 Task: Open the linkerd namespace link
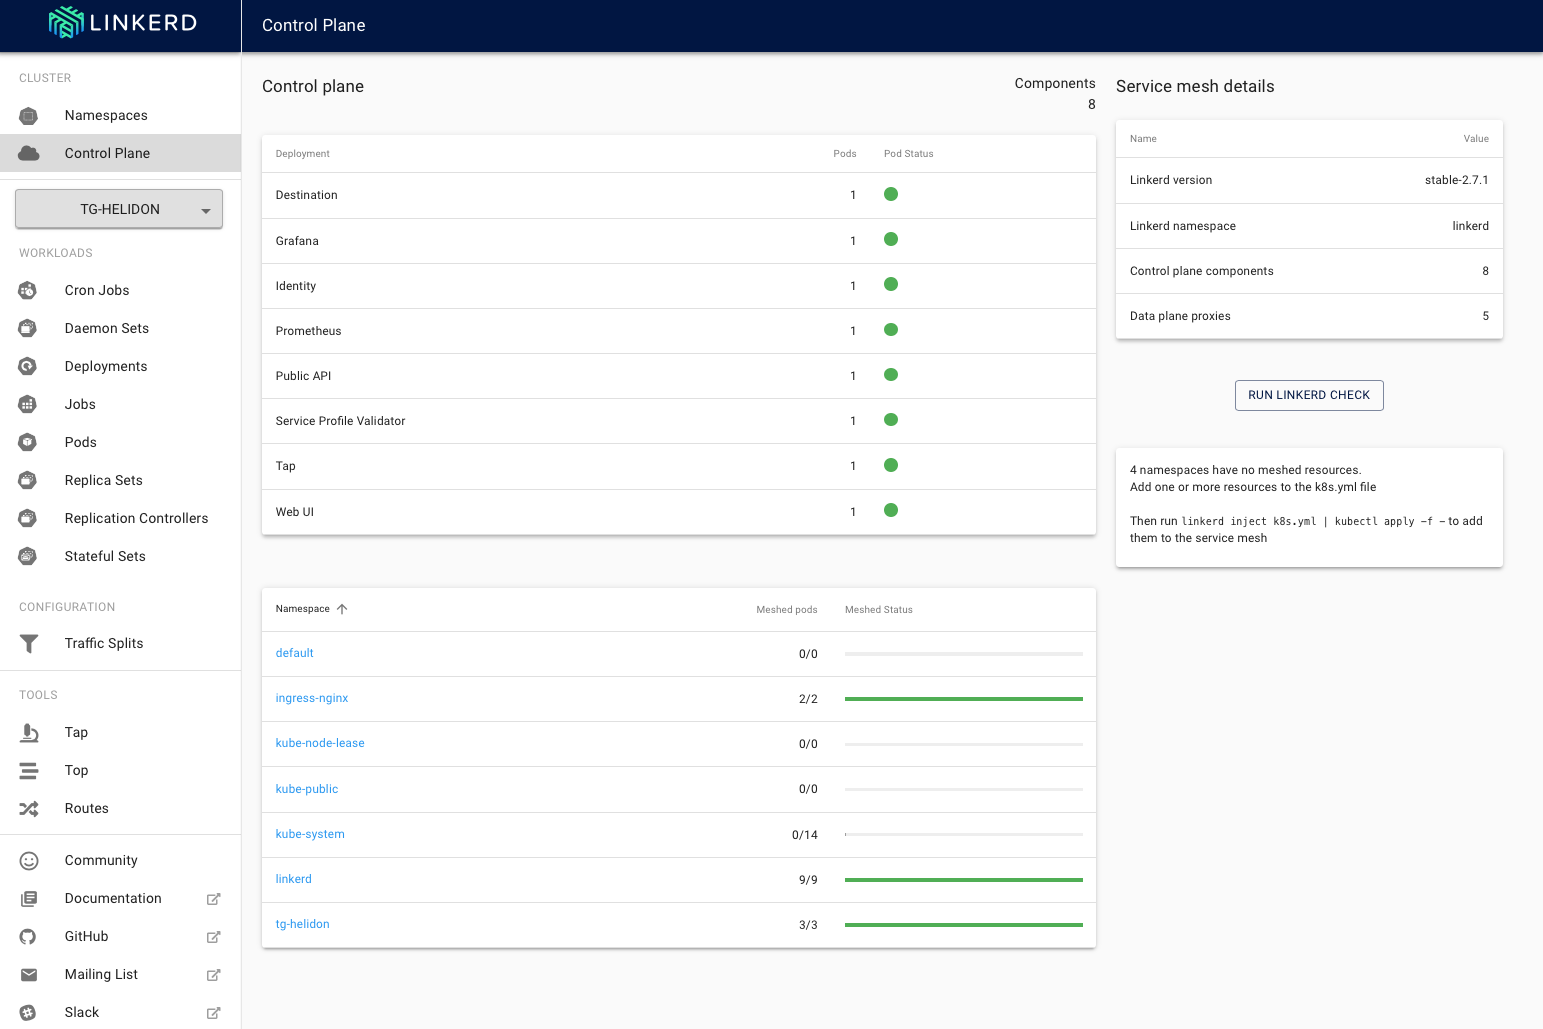point(294,879)
